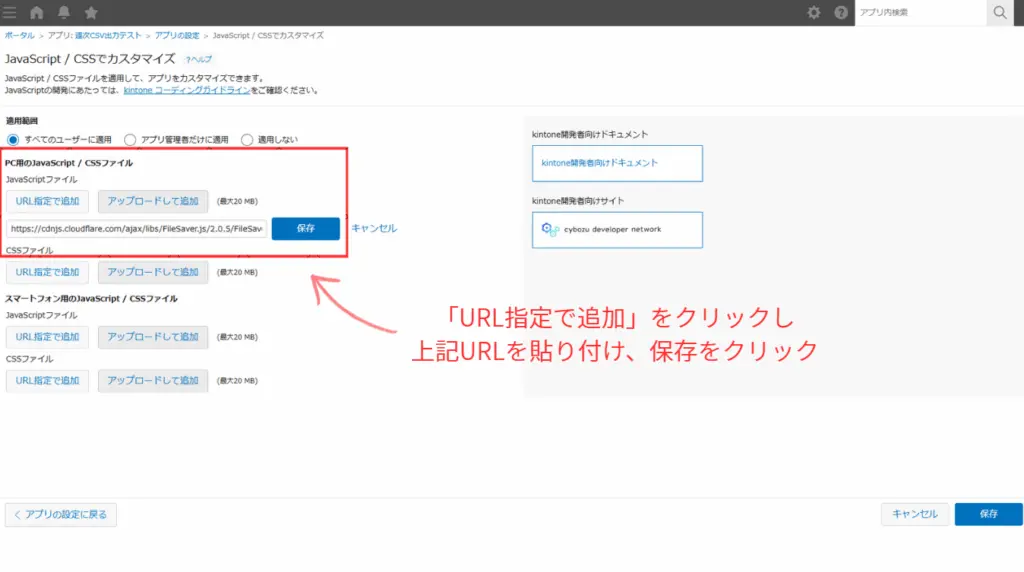The image size is (1024, 572).
Task: Click the cybozu developer network logo icon
Action: (x=550, y=229)
